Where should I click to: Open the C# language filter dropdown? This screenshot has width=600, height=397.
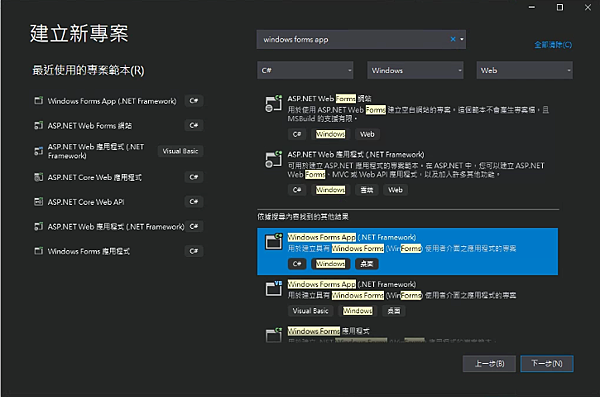point(305,70)
